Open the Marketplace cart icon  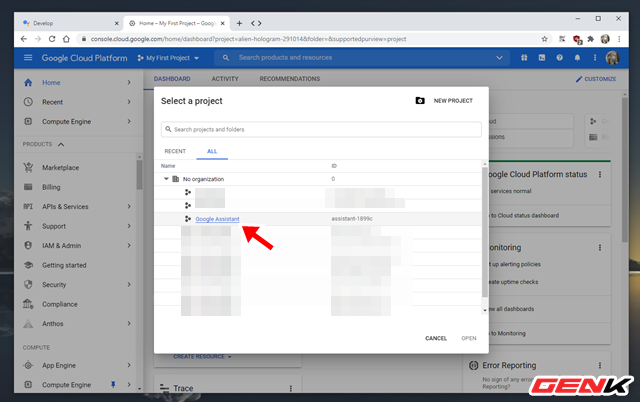pyautogui.click(x=28, y=167)
